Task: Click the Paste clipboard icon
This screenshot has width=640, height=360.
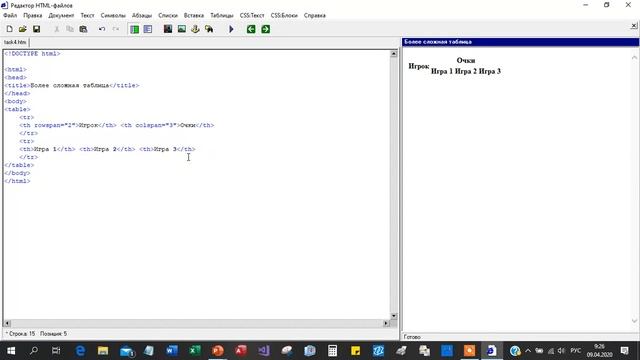Action: click(x=83, y=29)
